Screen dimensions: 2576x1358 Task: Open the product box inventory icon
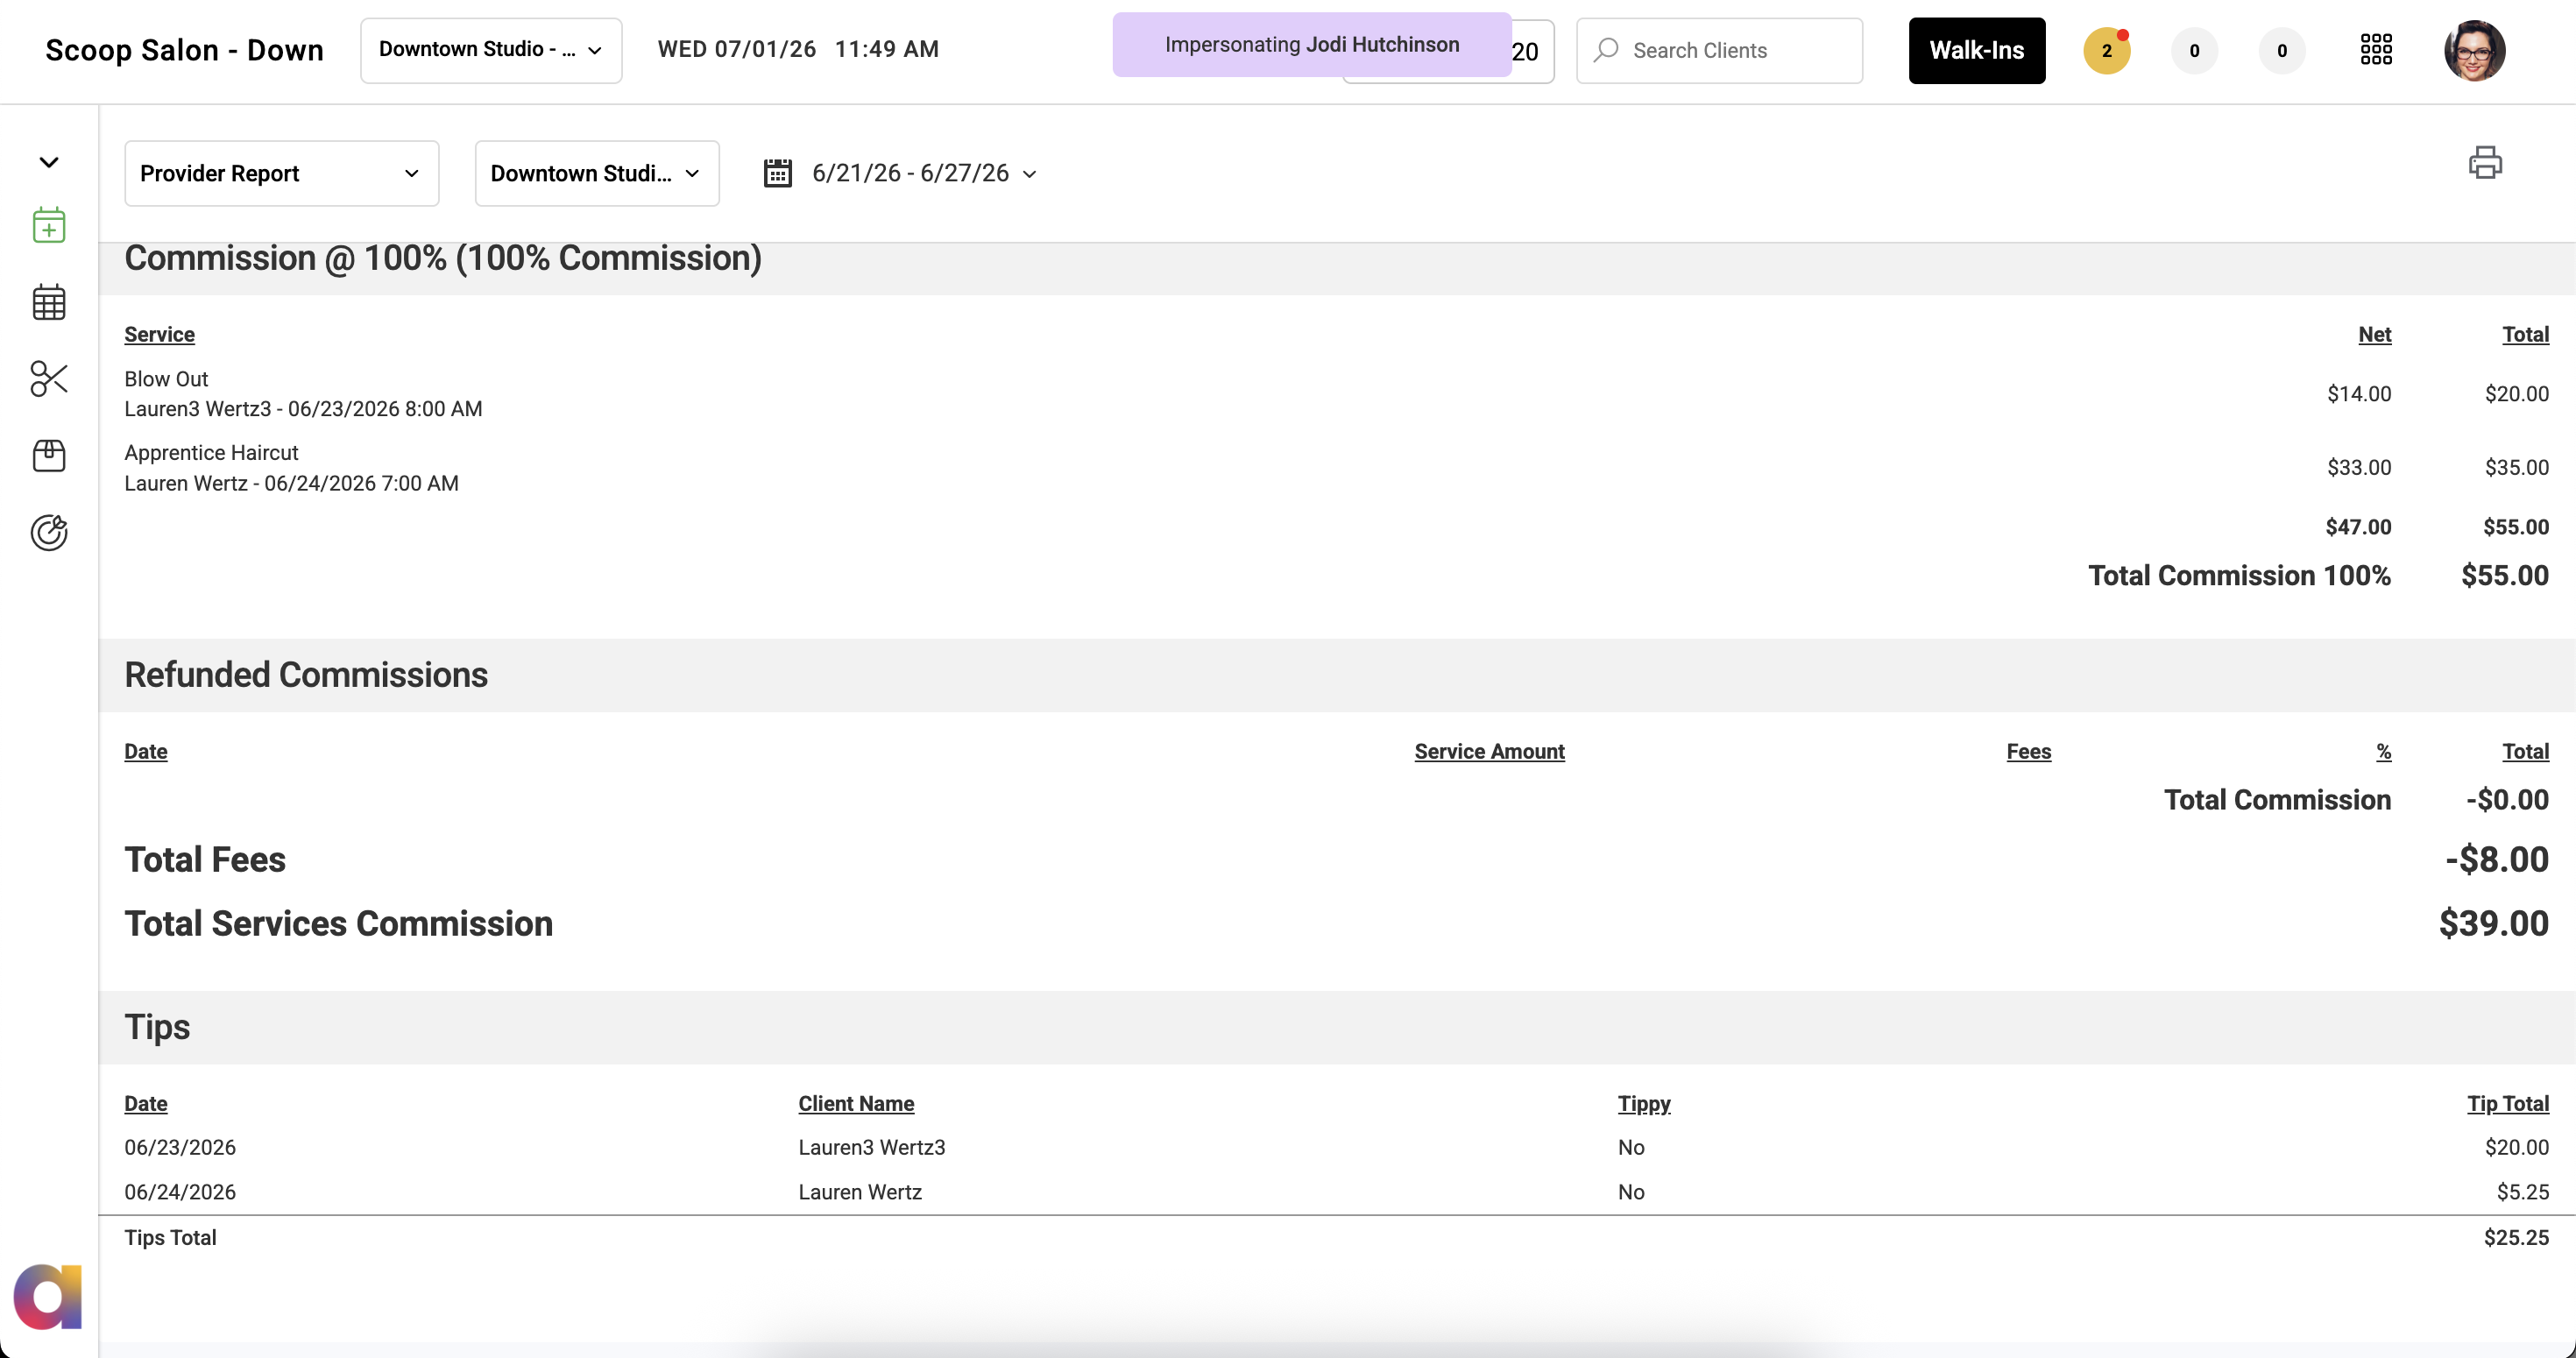click(49, 456)
